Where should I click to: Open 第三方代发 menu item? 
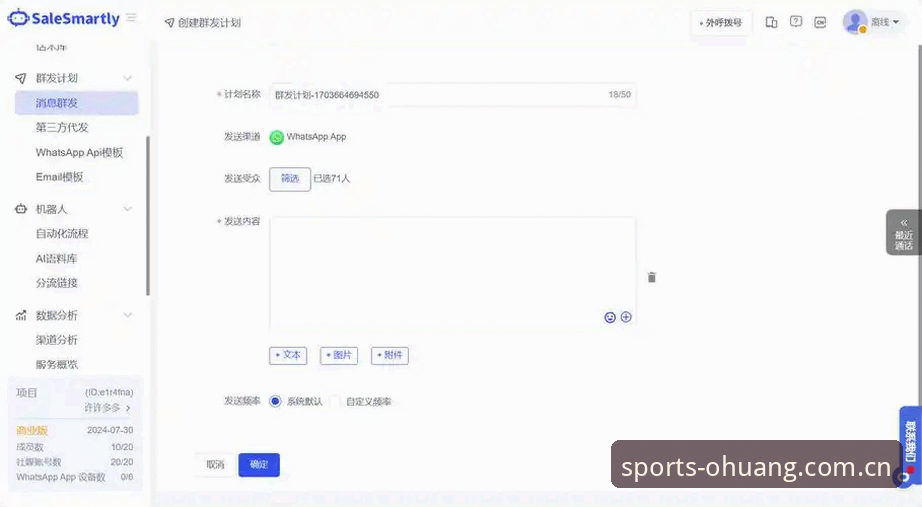62,127
